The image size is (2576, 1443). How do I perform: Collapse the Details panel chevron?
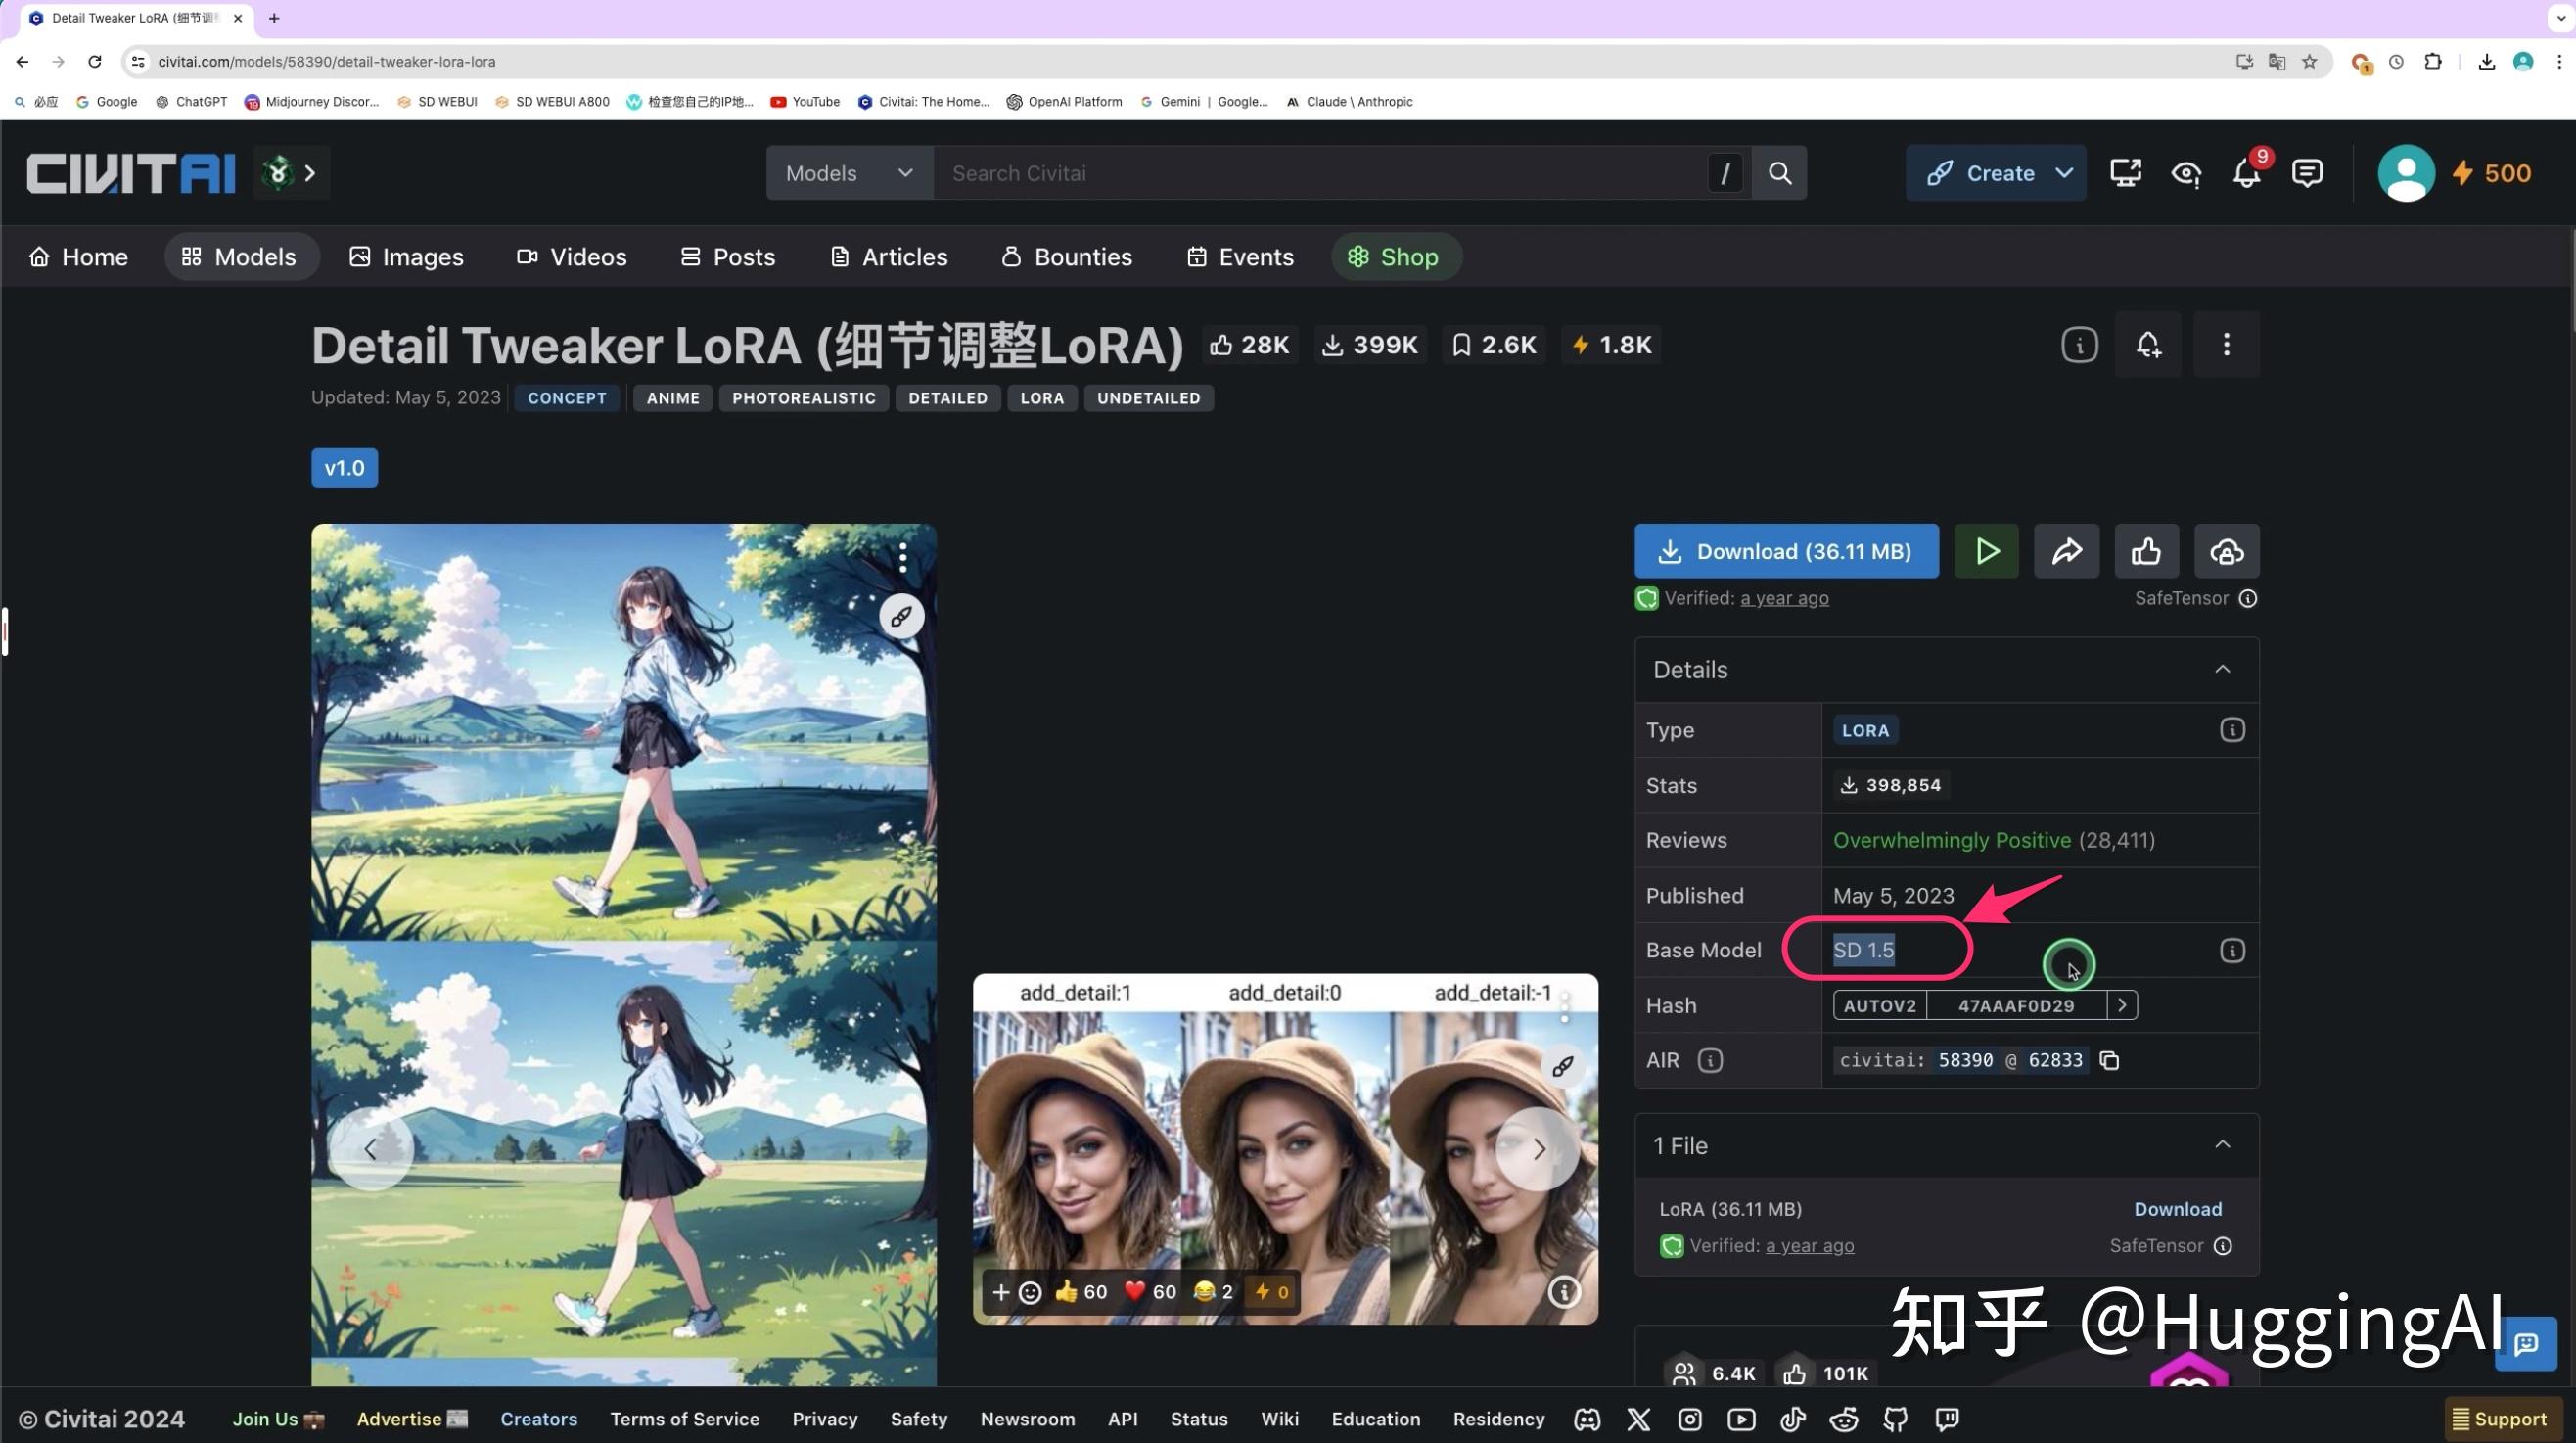2222,669
